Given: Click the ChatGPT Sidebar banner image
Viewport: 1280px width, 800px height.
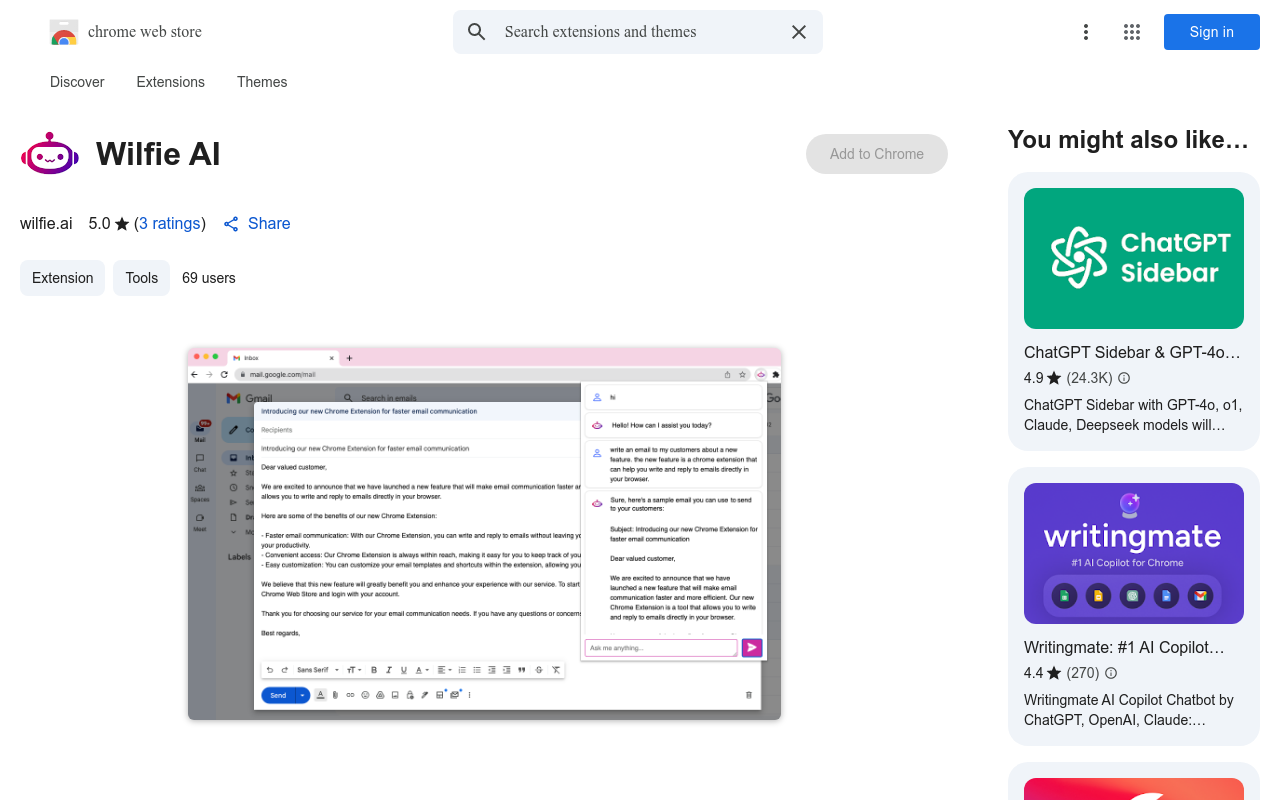Looking at the screenshot, I should (1134, 258).
